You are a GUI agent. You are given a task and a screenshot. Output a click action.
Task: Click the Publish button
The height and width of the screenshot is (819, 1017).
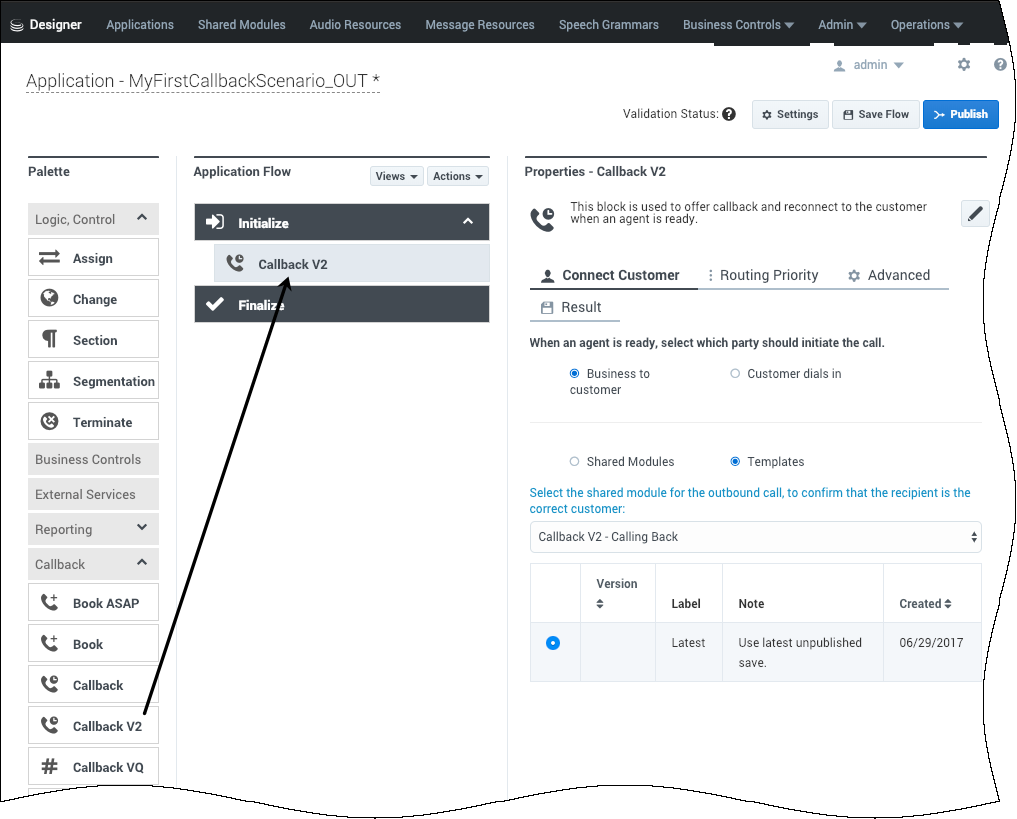point(960,114)
